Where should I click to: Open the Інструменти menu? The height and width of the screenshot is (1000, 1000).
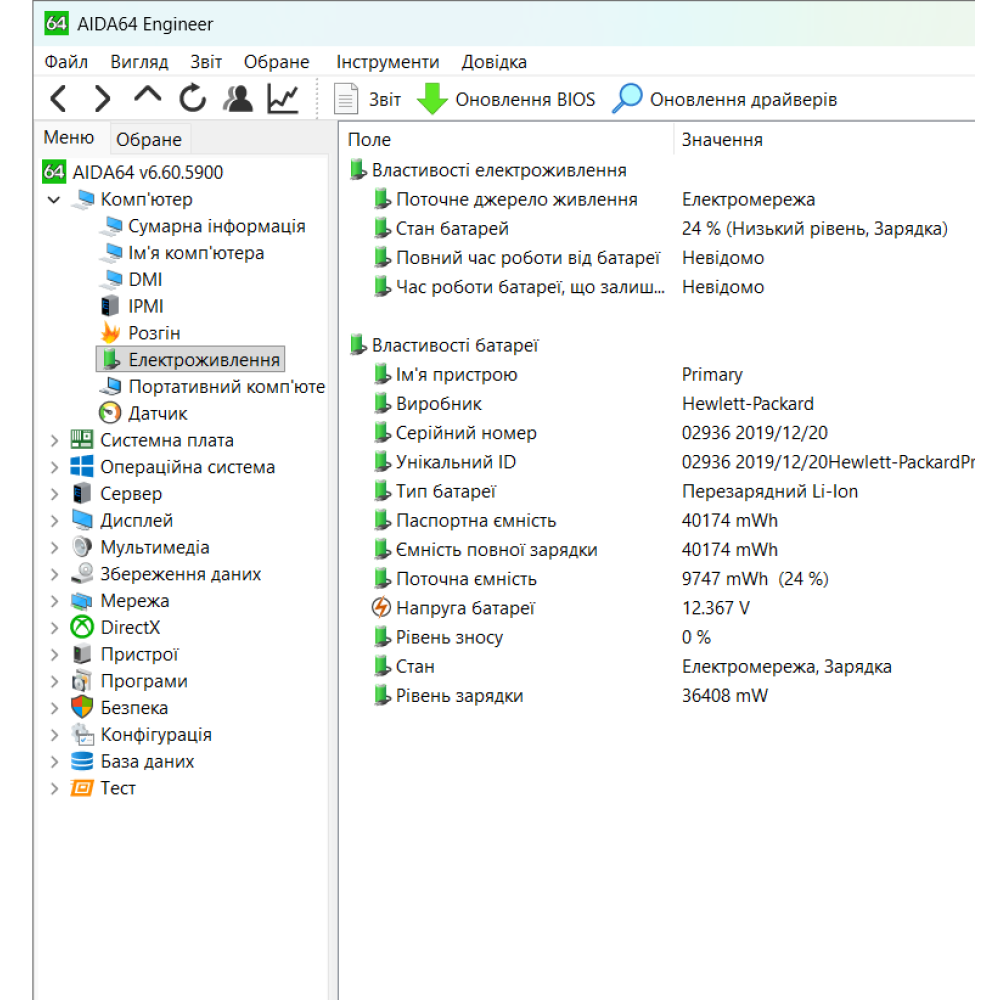pos(387,62)
